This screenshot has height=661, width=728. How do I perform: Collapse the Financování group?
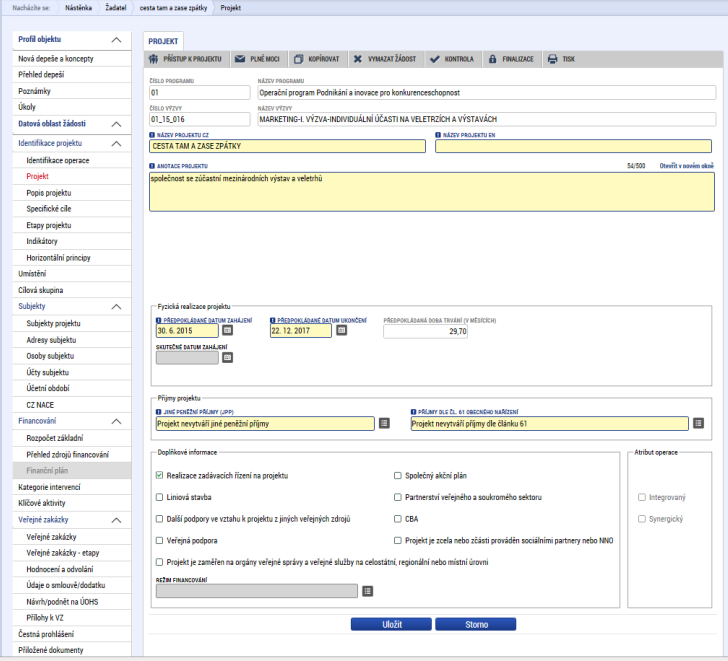(x=117, y=421)
